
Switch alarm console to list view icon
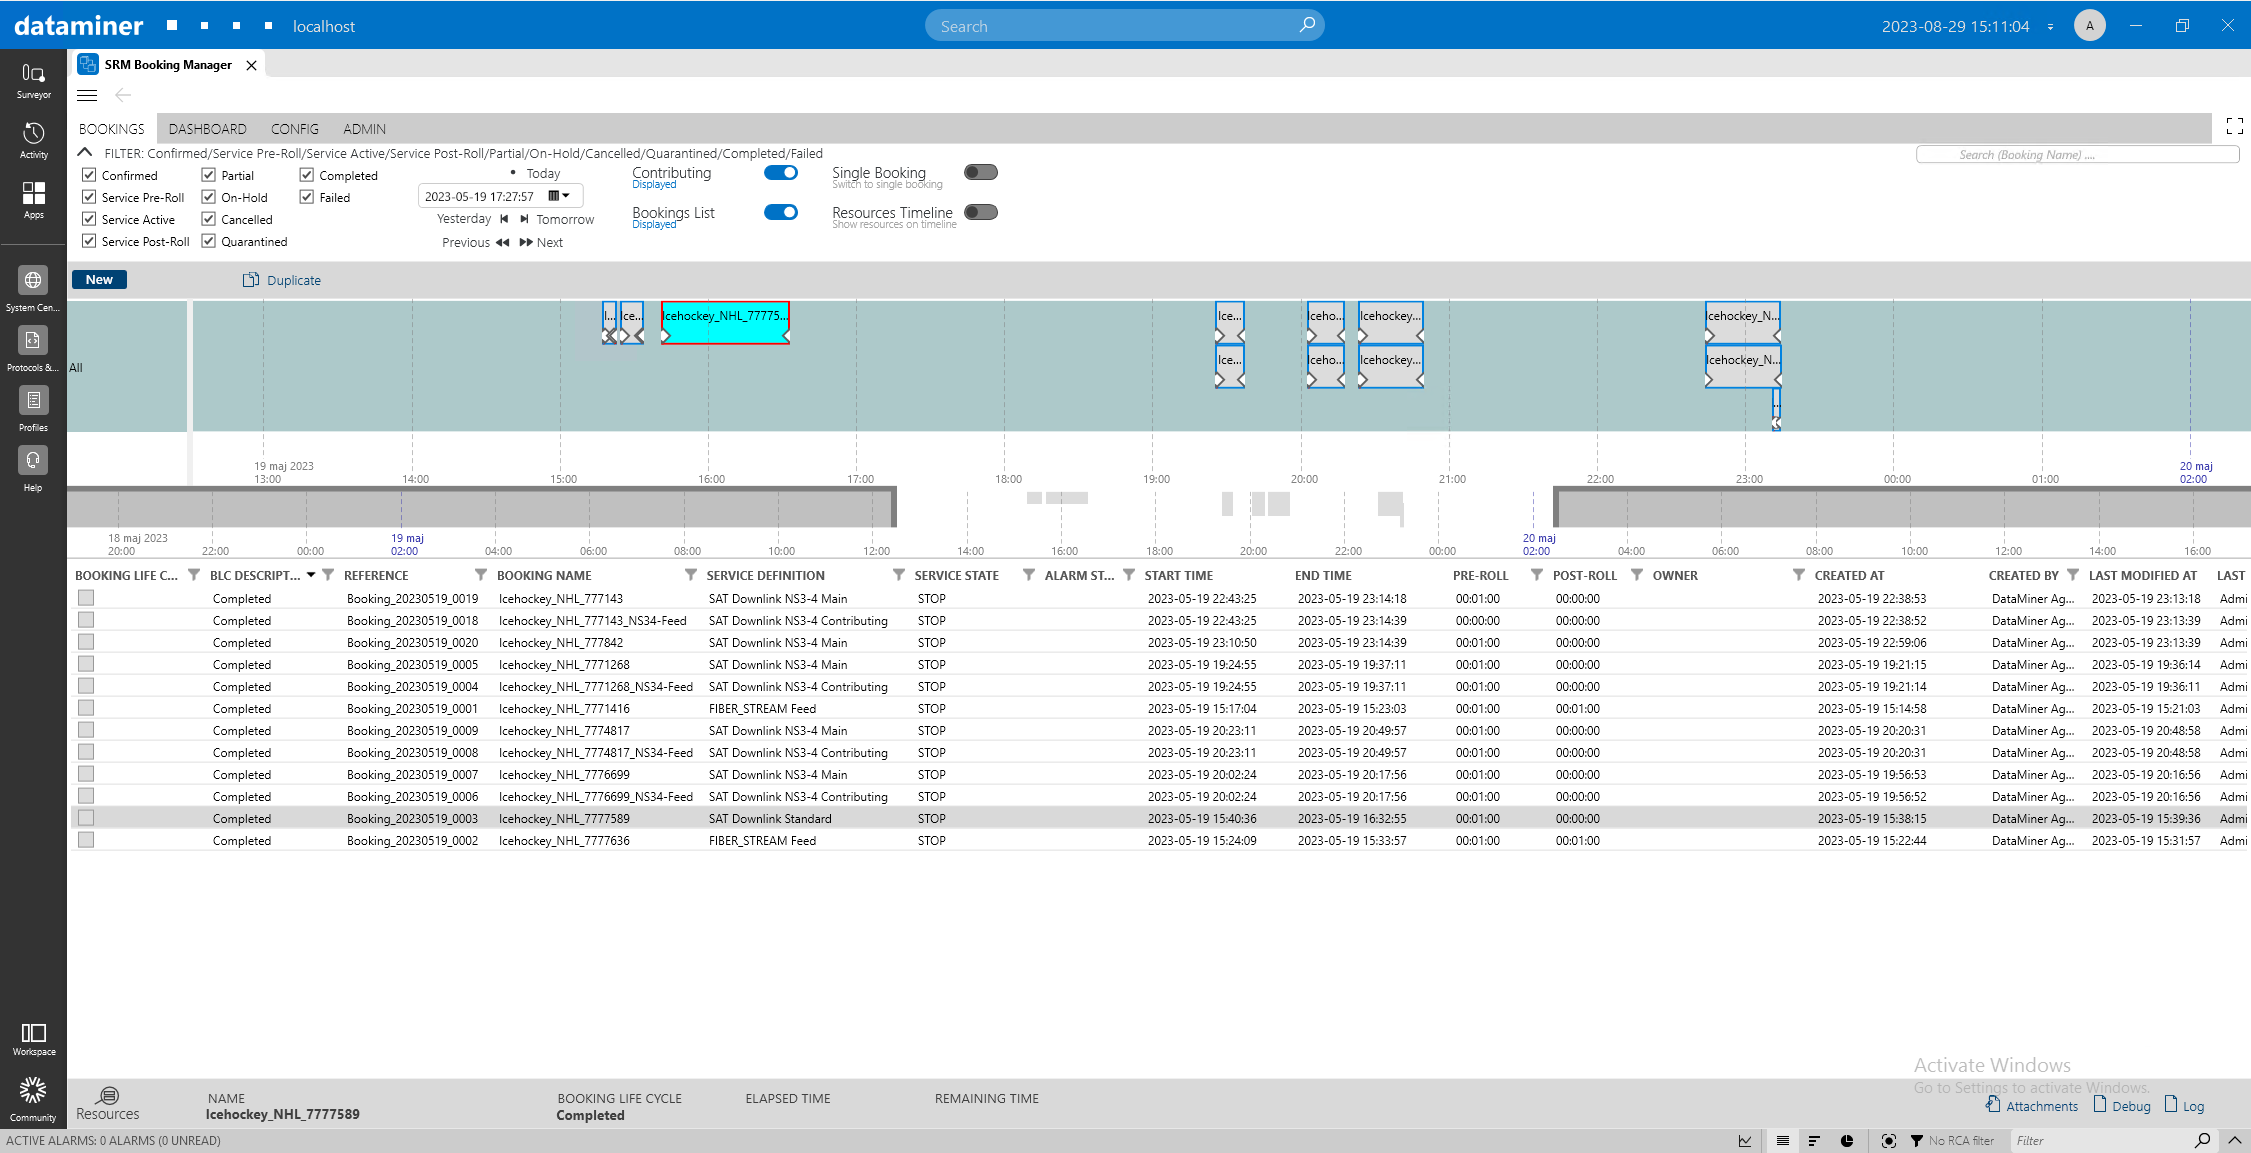click(1782, 1141)
